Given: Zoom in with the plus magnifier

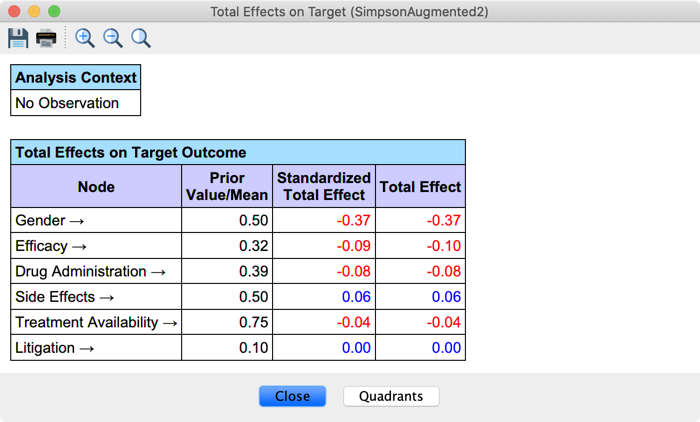Looking at the screenshot, I should point(85,38).
